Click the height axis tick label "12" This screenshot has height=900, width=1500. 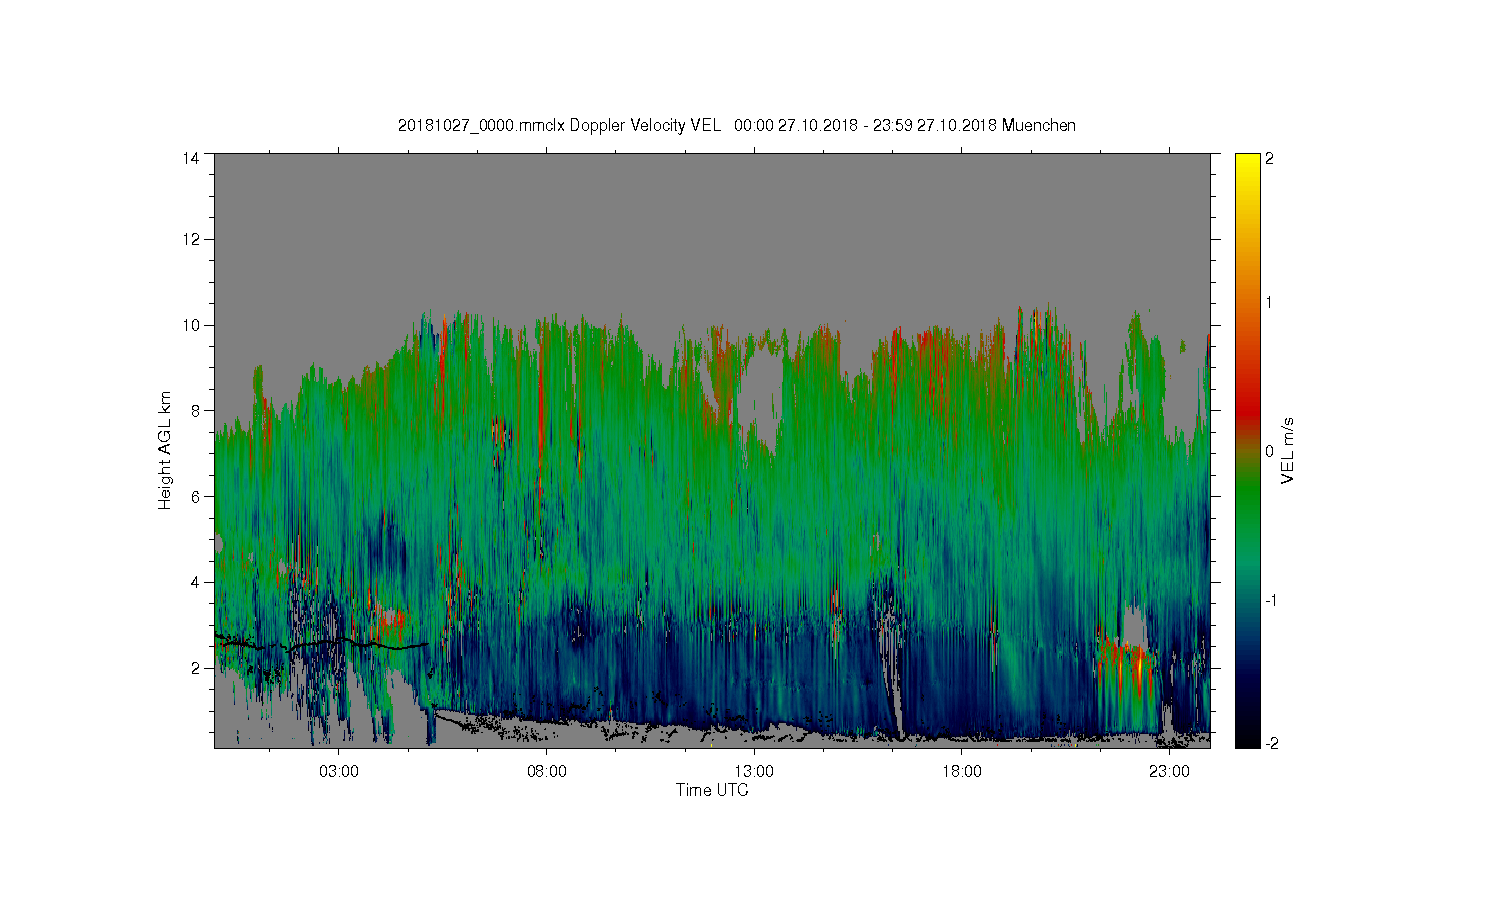(191, 239)
